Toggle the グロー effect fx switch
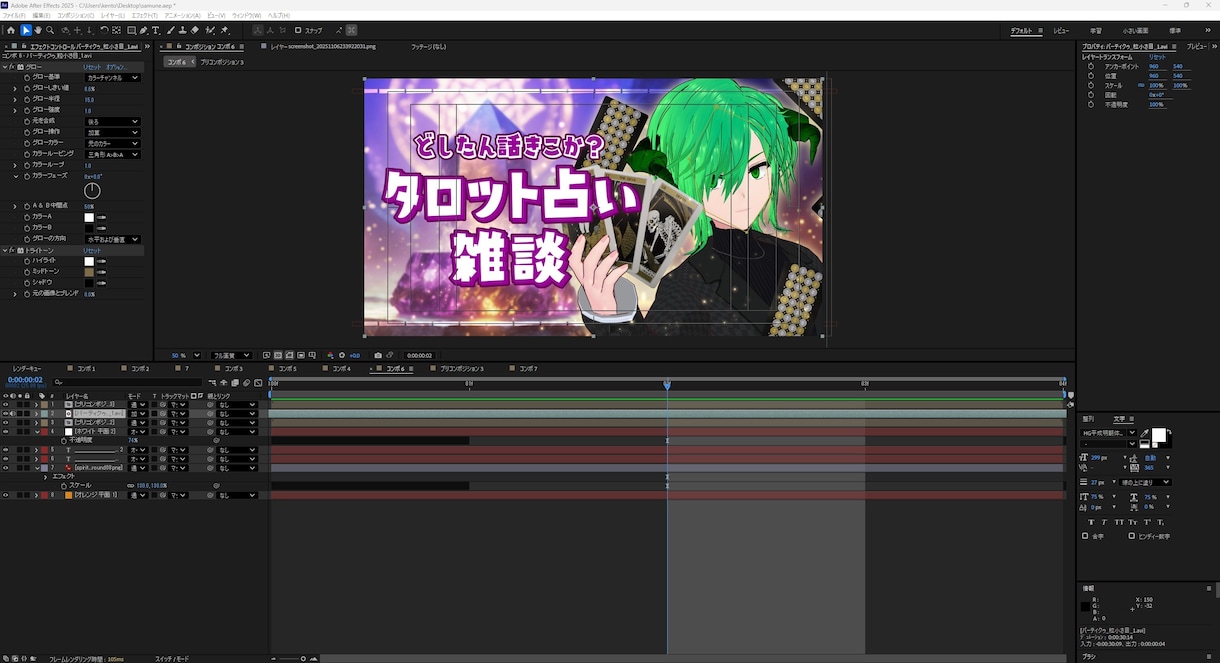This screenshot has width=1220, height=663. click(x=12, y=67)
